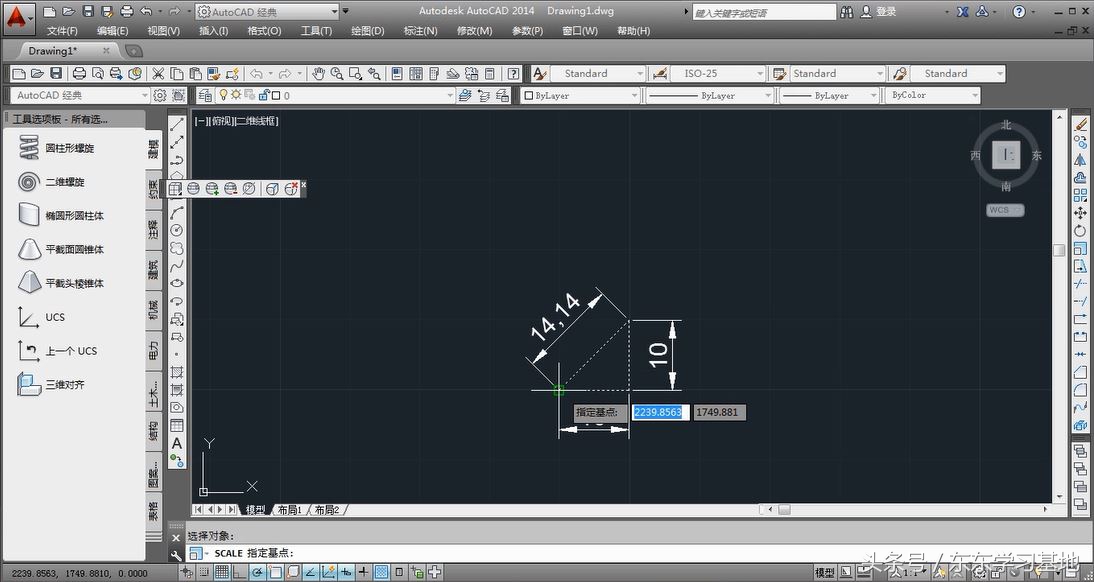Select the 圆柱形螺旋 (cylindrical helix) tool
The image size is (1094, 582).
pos(69,148)
